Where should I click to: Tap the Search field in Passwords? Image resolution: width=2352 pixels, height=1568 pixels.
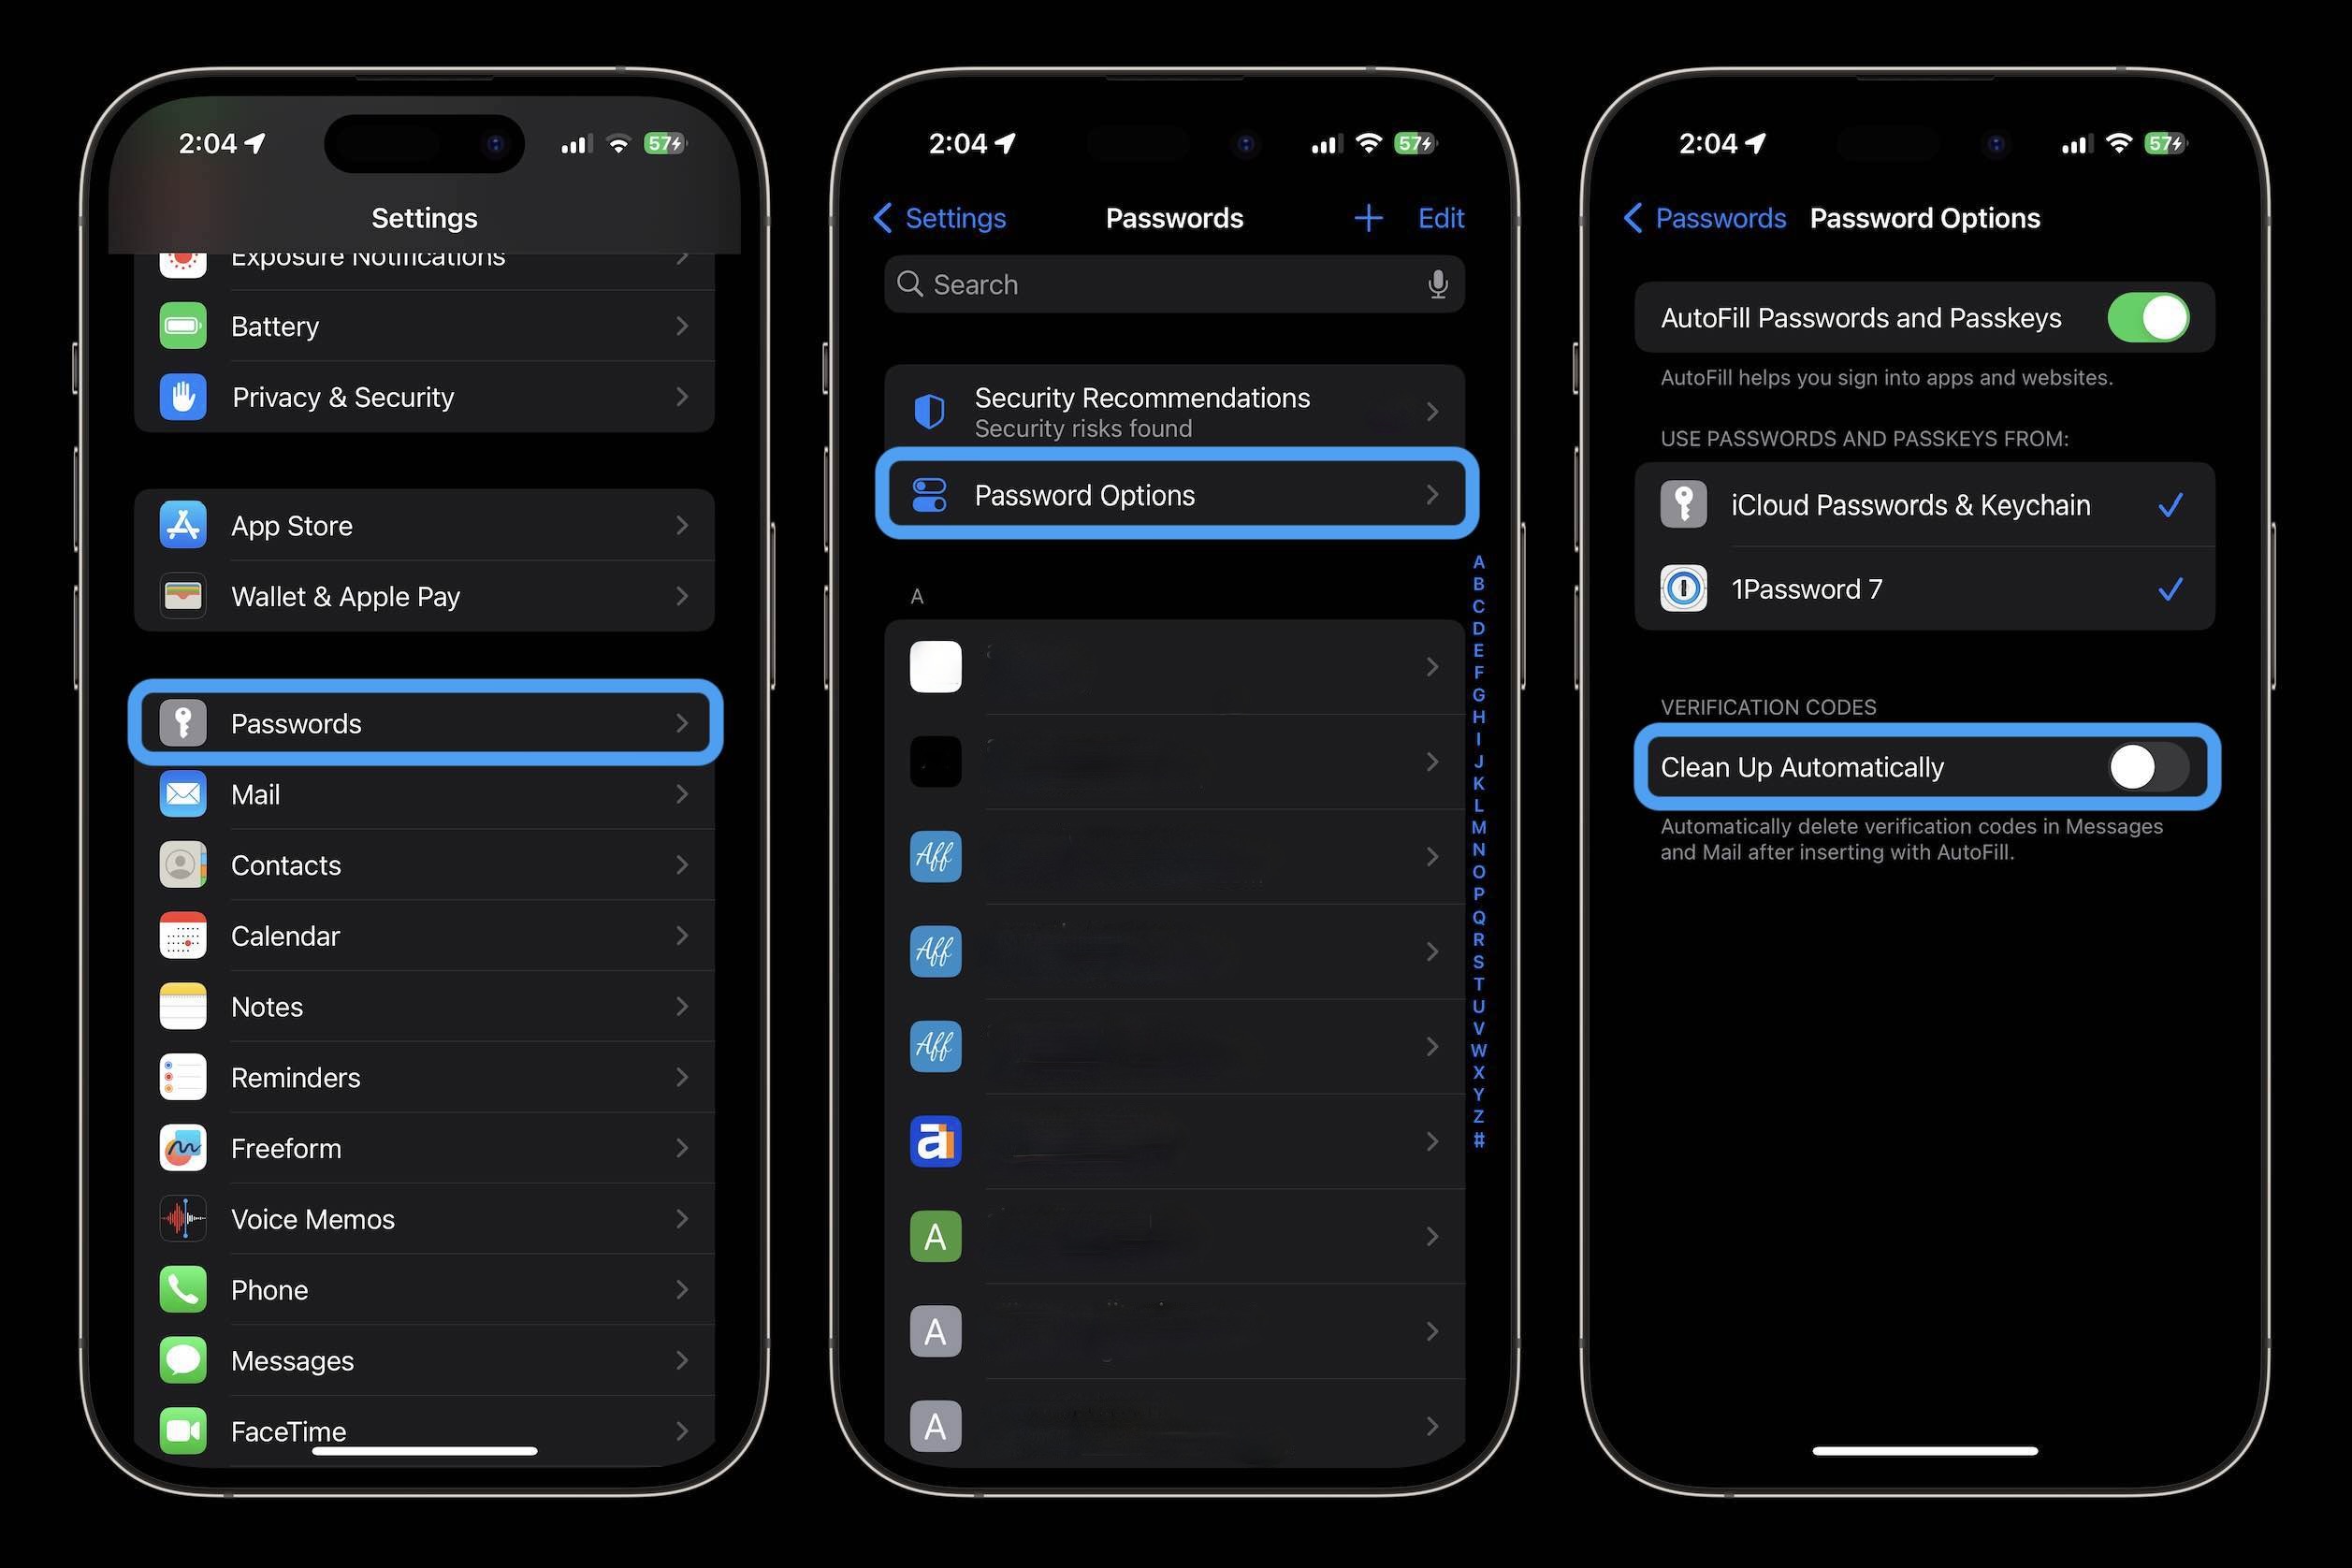coord(1174,283)
